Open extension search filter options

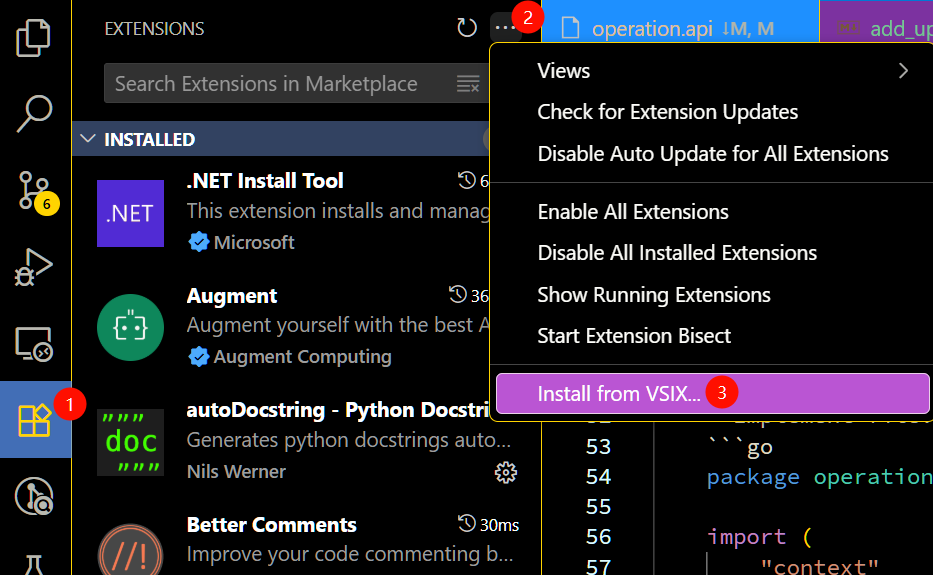(x=468, y=84)
